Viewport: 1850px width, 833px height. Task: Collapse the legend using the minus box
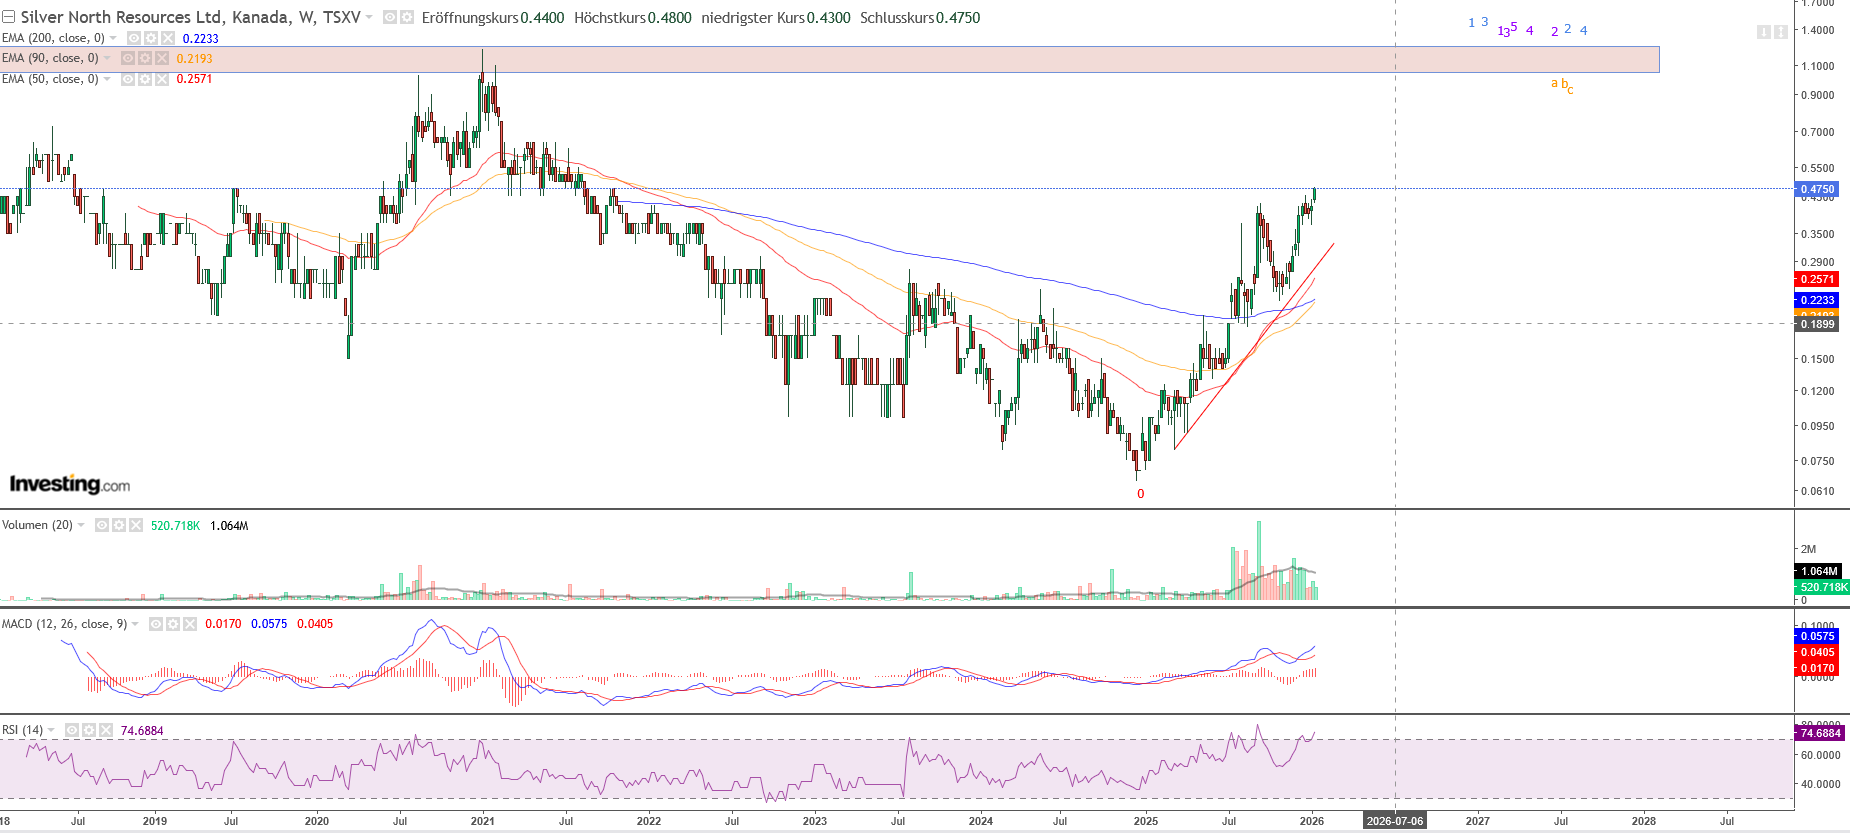[9, 18]
